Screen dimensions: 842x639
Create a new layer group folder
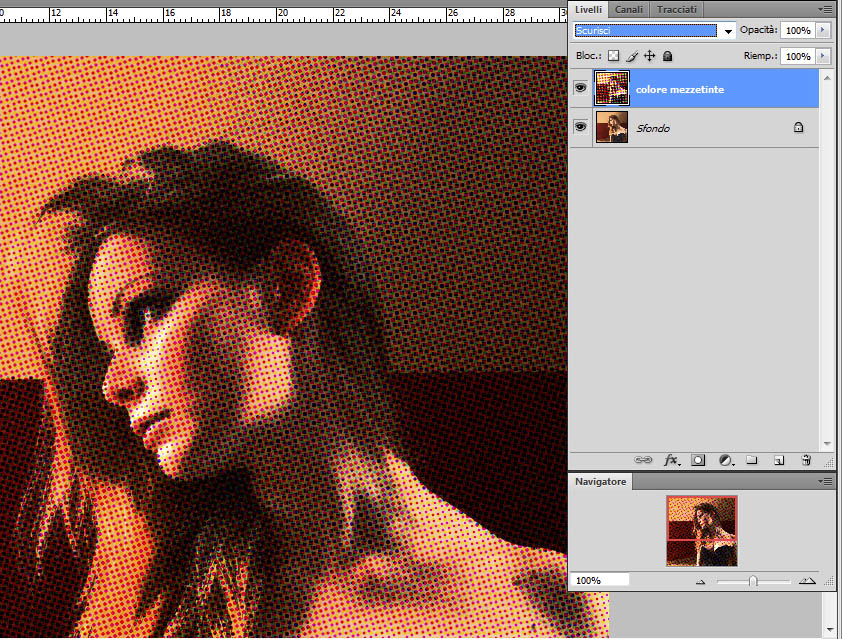[752, 460]
